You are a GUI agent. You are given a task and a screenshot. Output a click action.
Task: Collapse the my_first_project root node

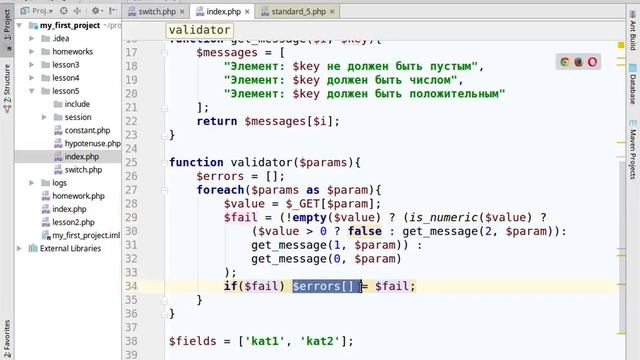19,25
